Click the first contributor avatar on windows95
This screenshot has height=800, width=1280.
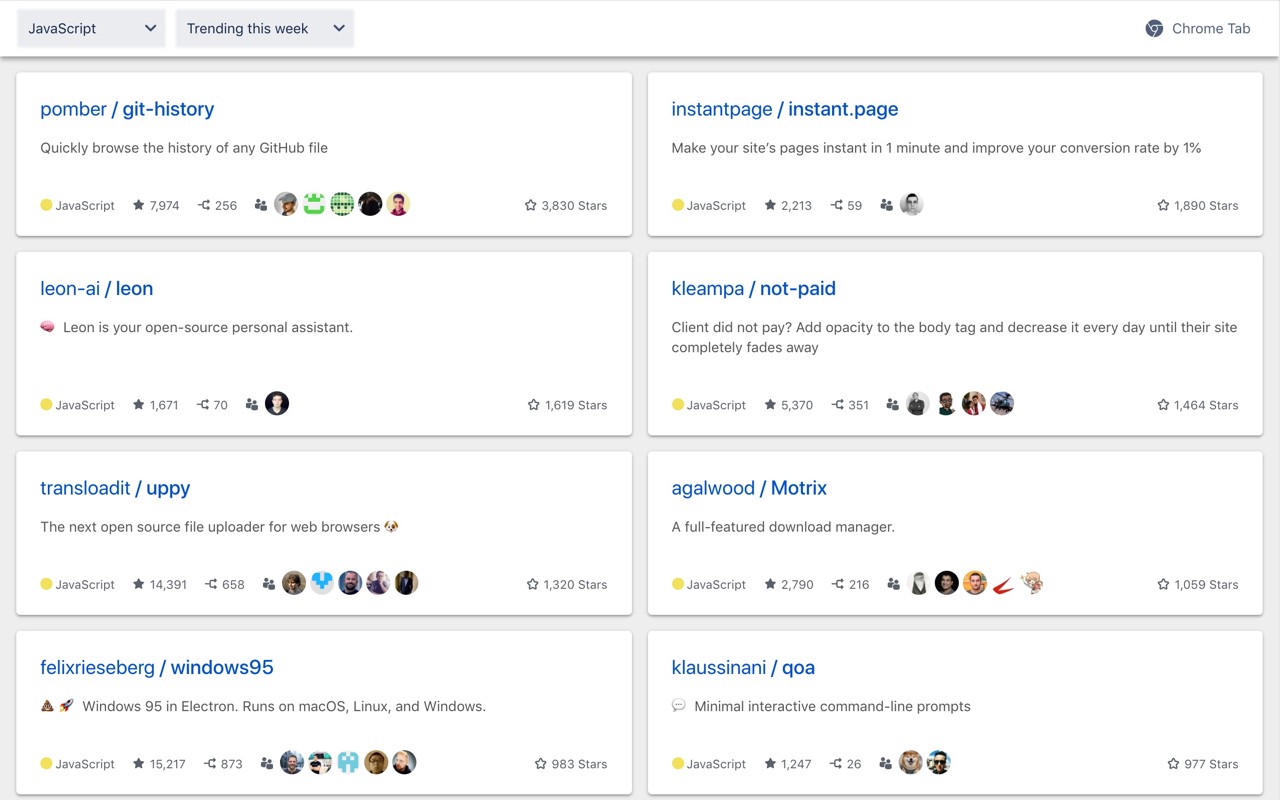292,762
